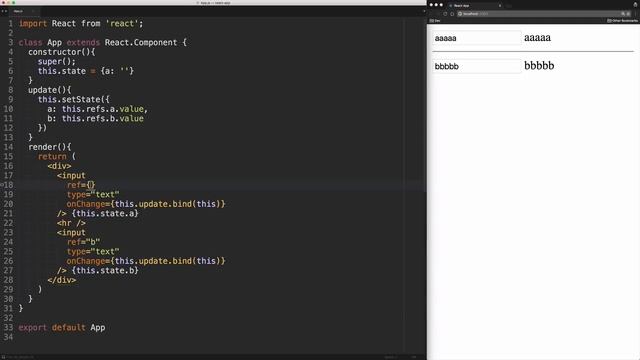This screenshot has width=640, height=360.
Task: Click the rendered aaaaa text beside the input
Action: click(x=537, y=38)
